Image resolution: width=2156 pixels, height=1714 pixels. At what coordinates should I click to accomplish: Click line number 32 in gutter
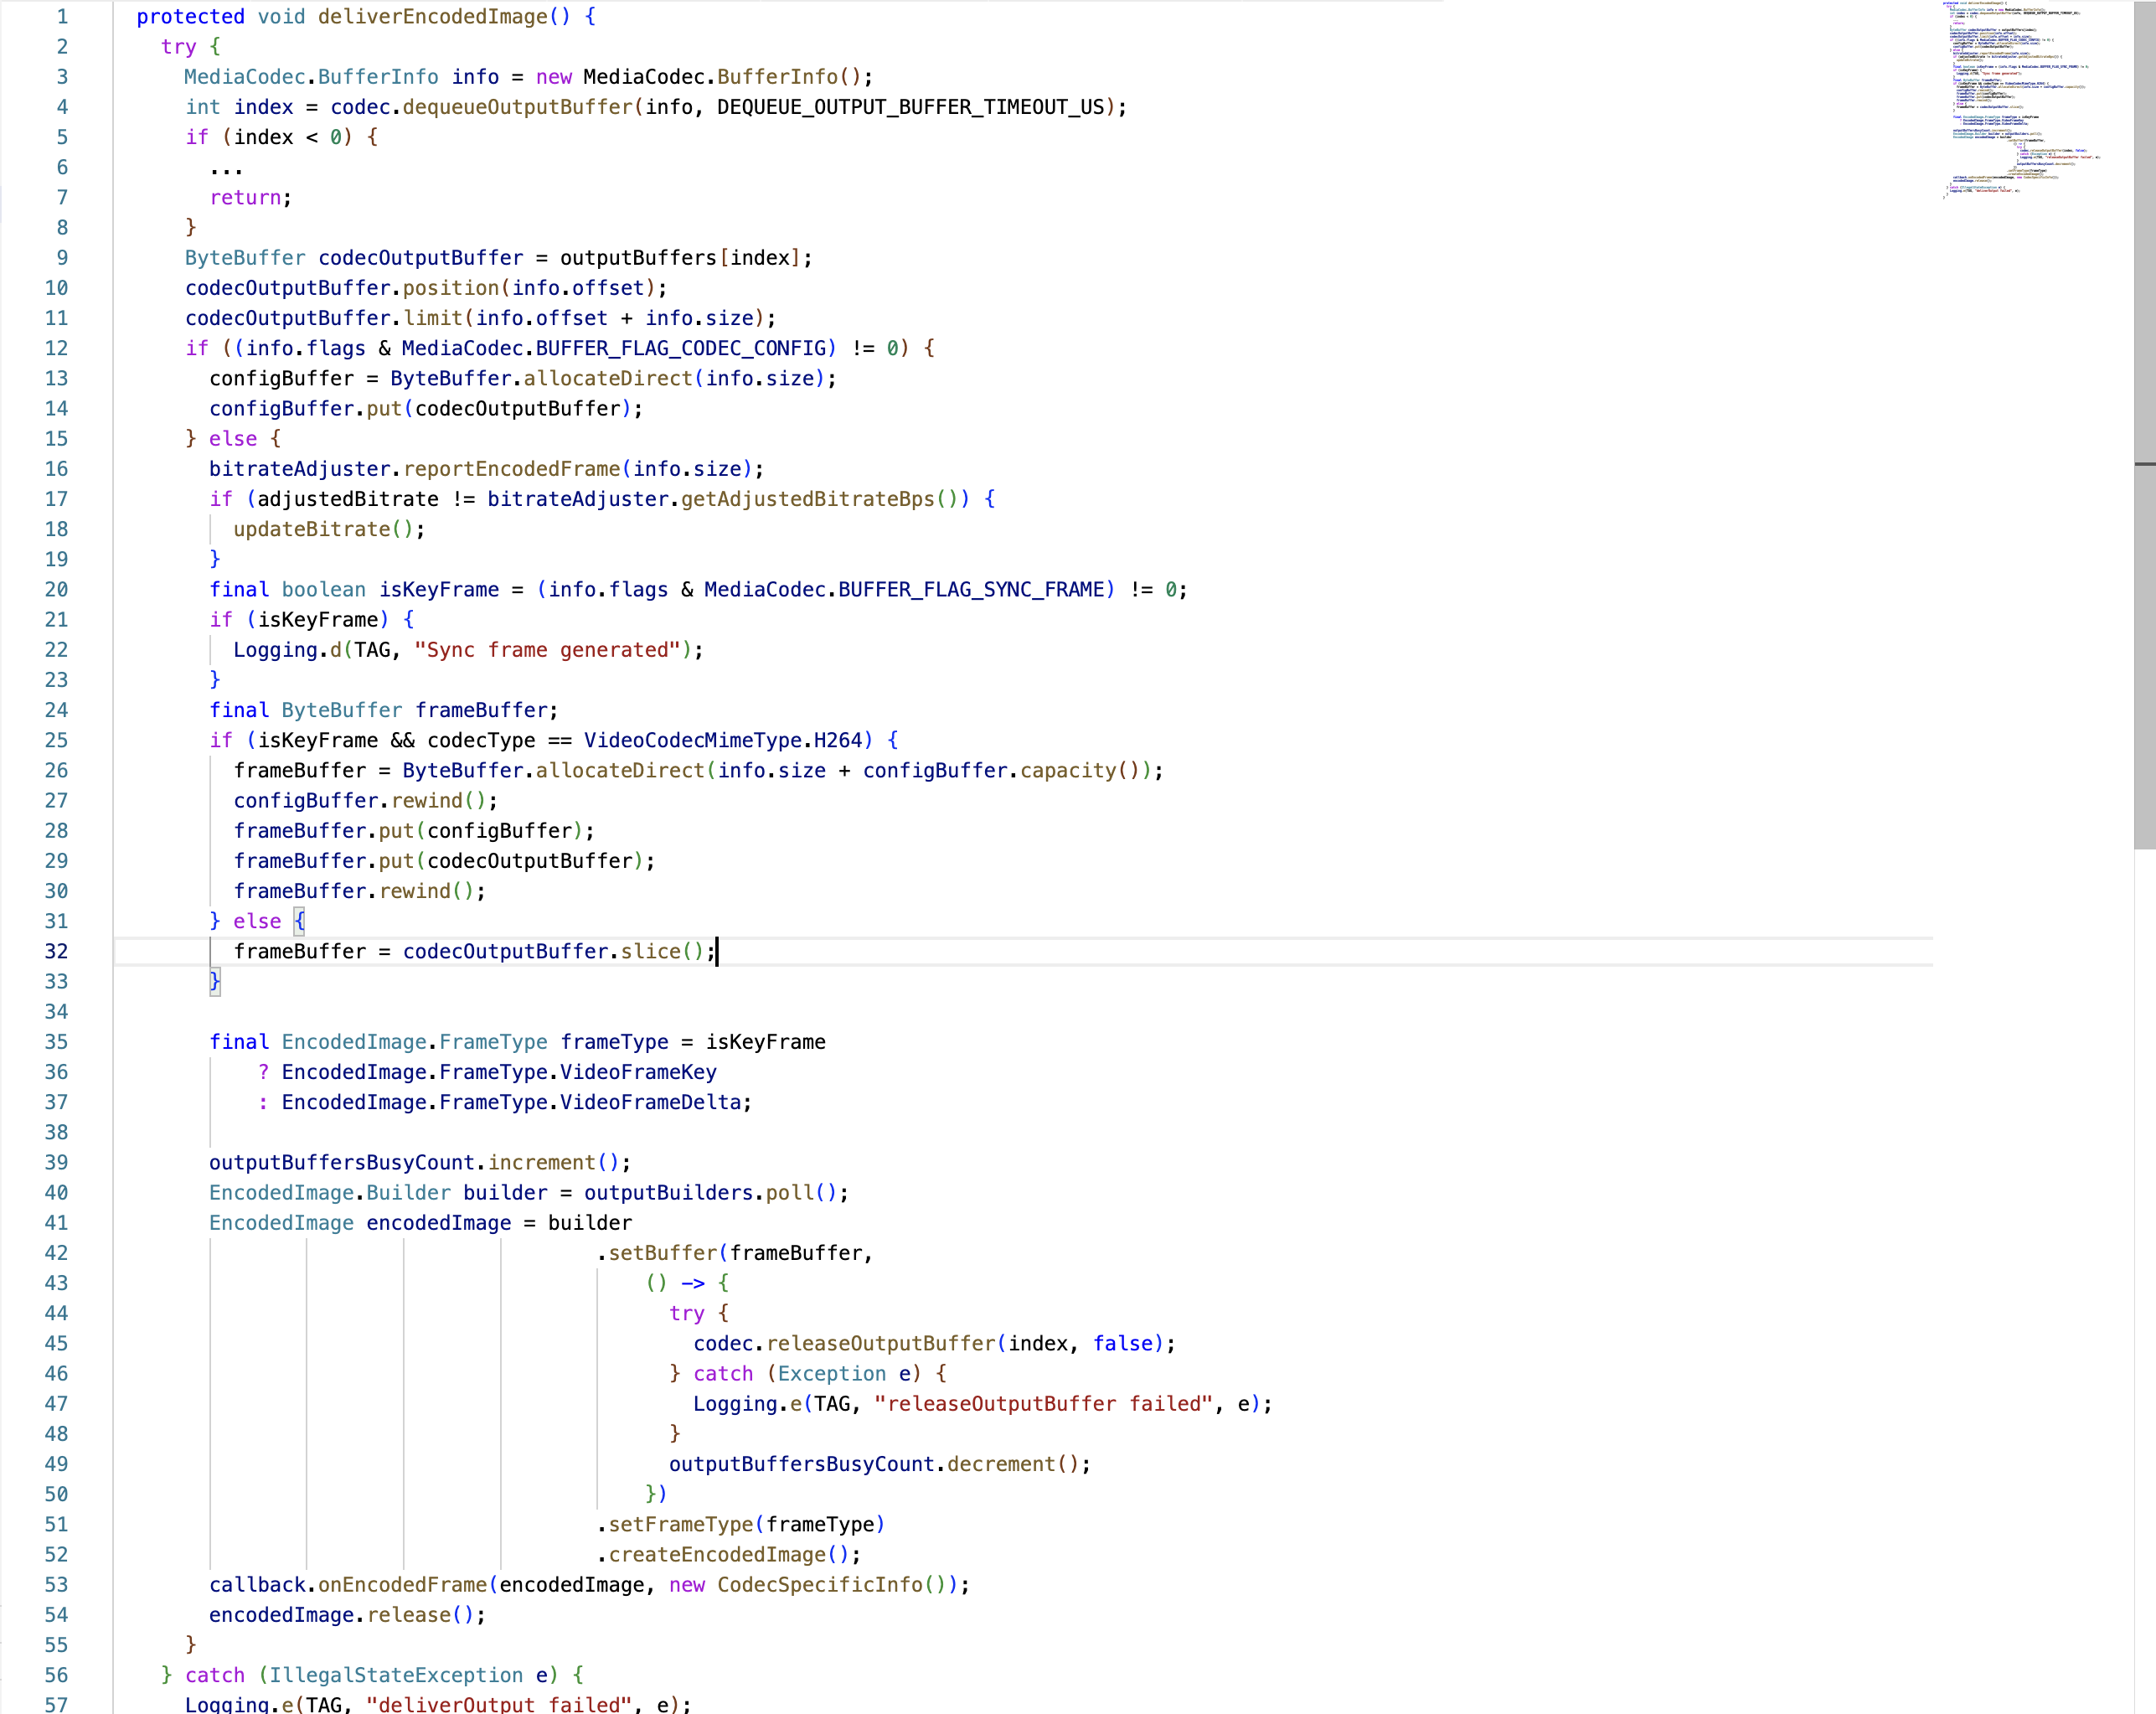click(x=56, y=951)
